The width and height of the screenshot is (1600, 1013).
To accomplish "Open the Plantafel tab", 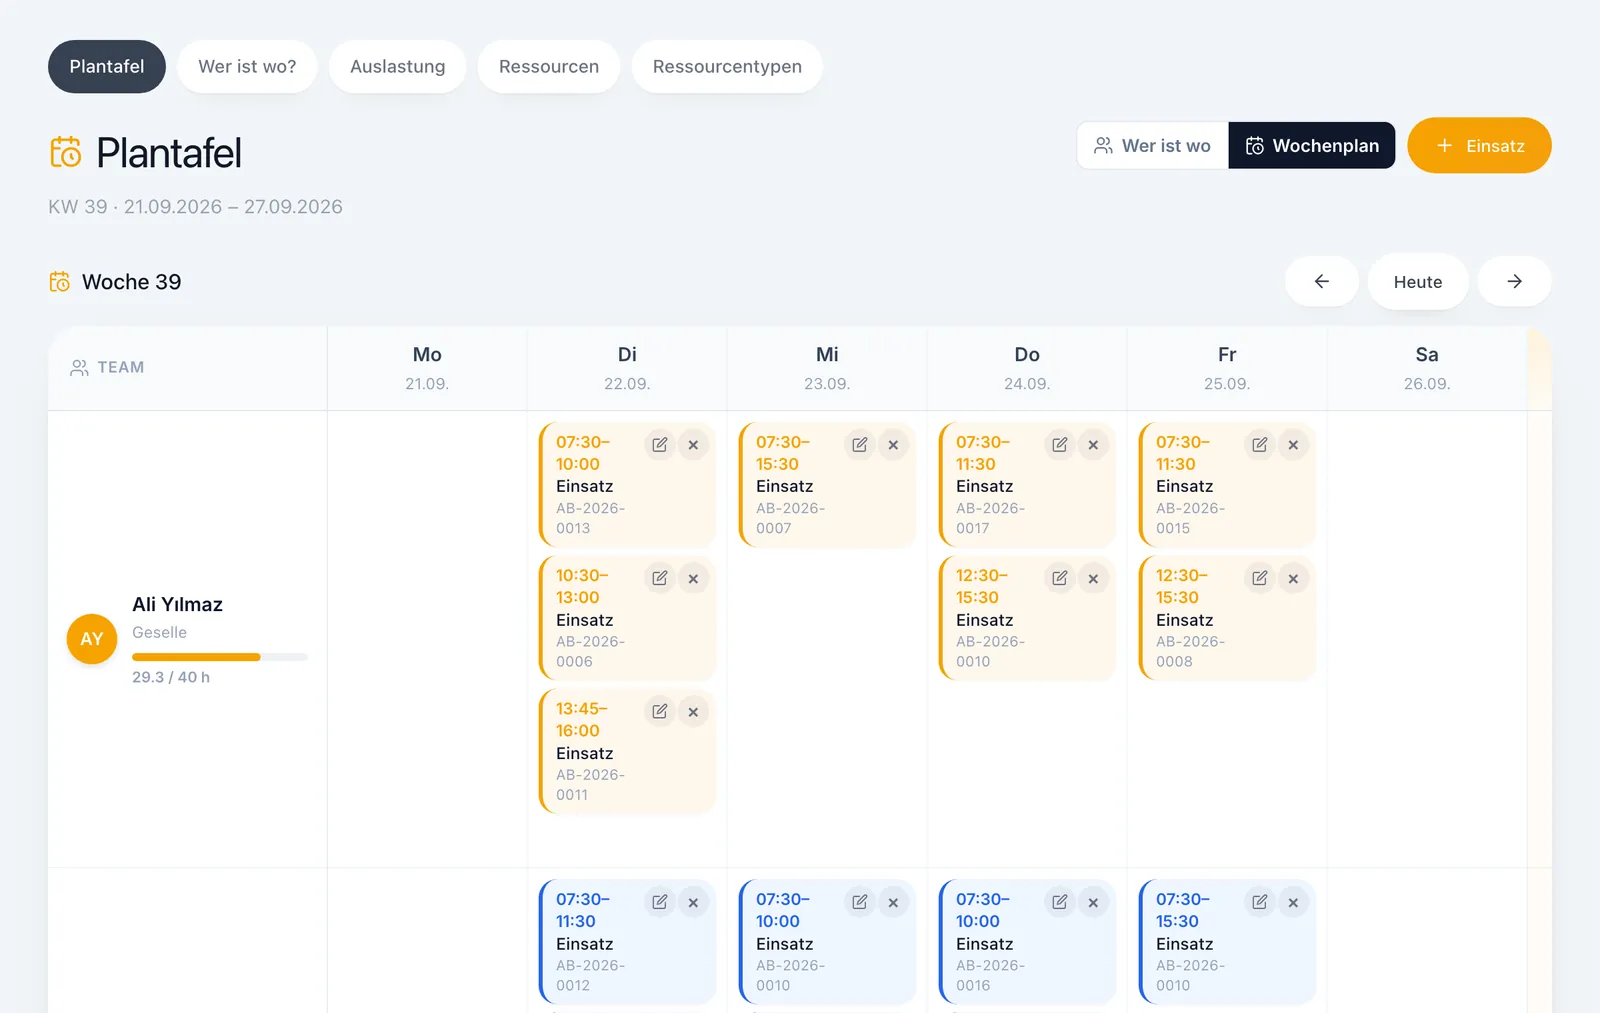I will pos(107,67).
